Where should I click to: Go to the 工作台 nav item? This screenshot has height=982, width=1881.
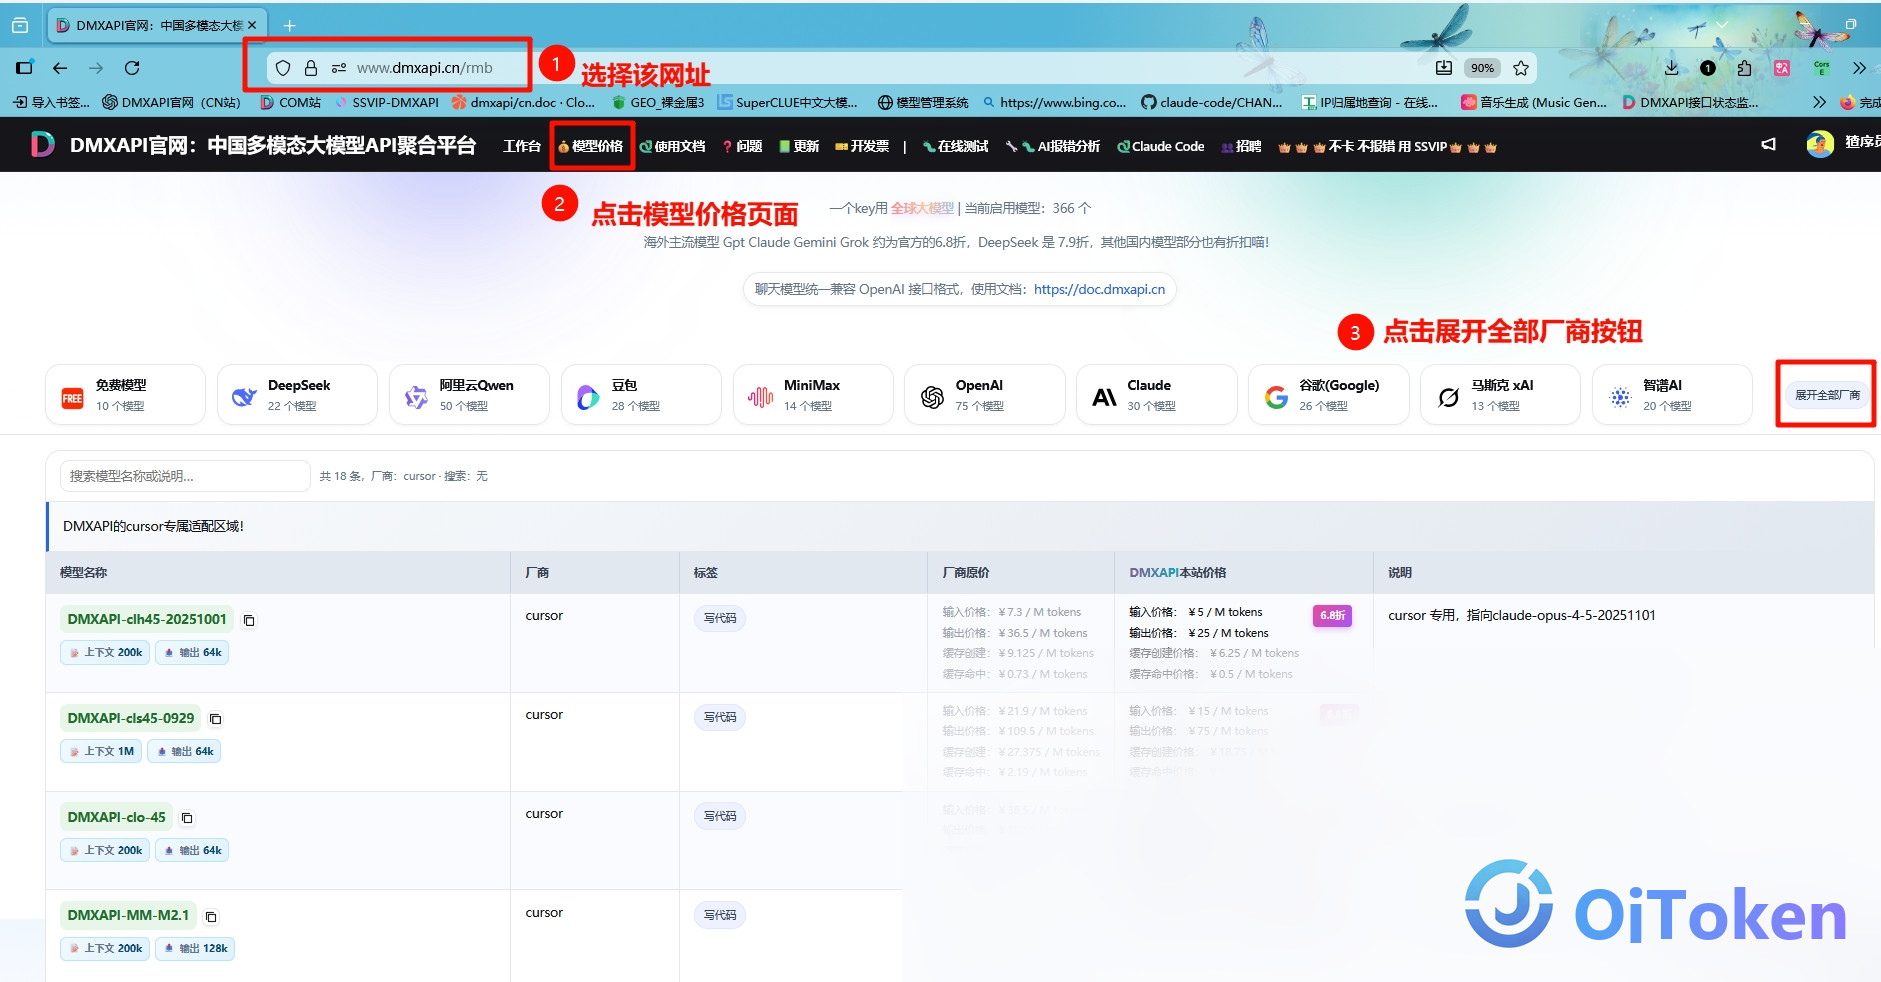(x=522, y=146)
